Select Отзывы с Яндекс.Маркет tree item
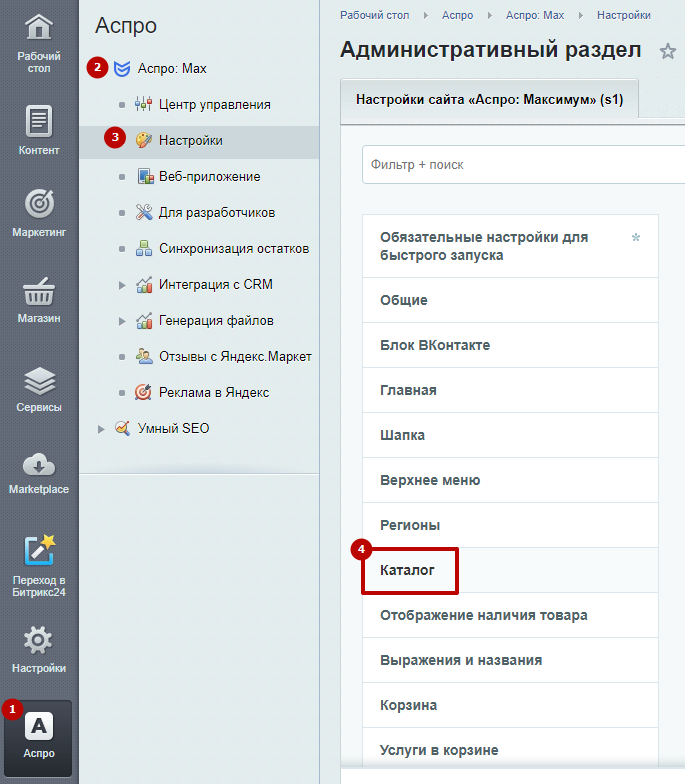The height and width of the screenshot is (784, 685). click(236, 356)
